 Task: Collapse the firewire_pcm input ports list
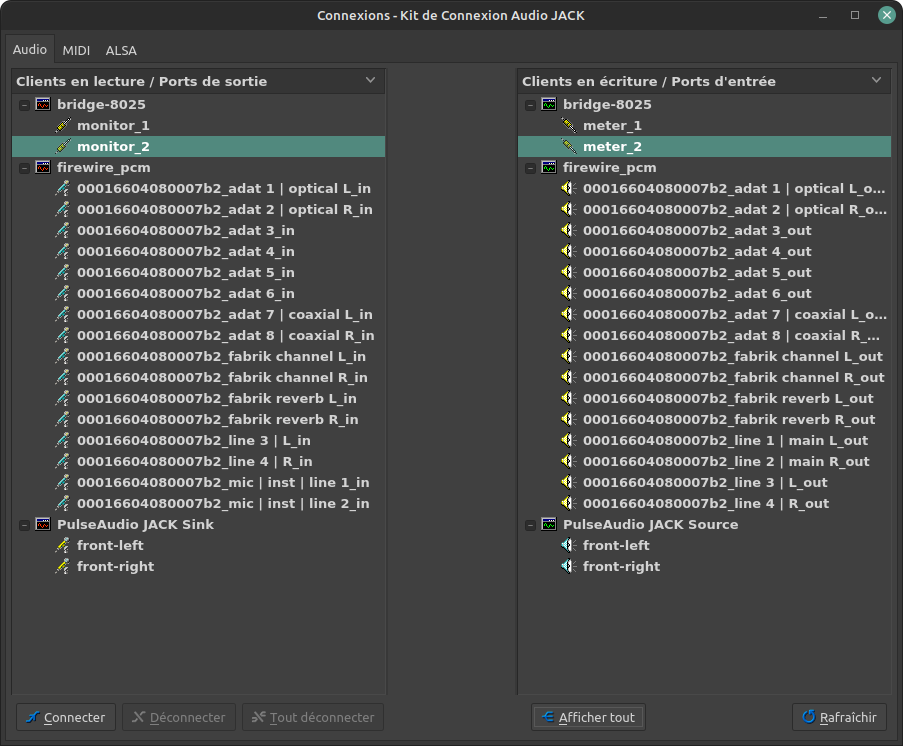click(529, 167)
